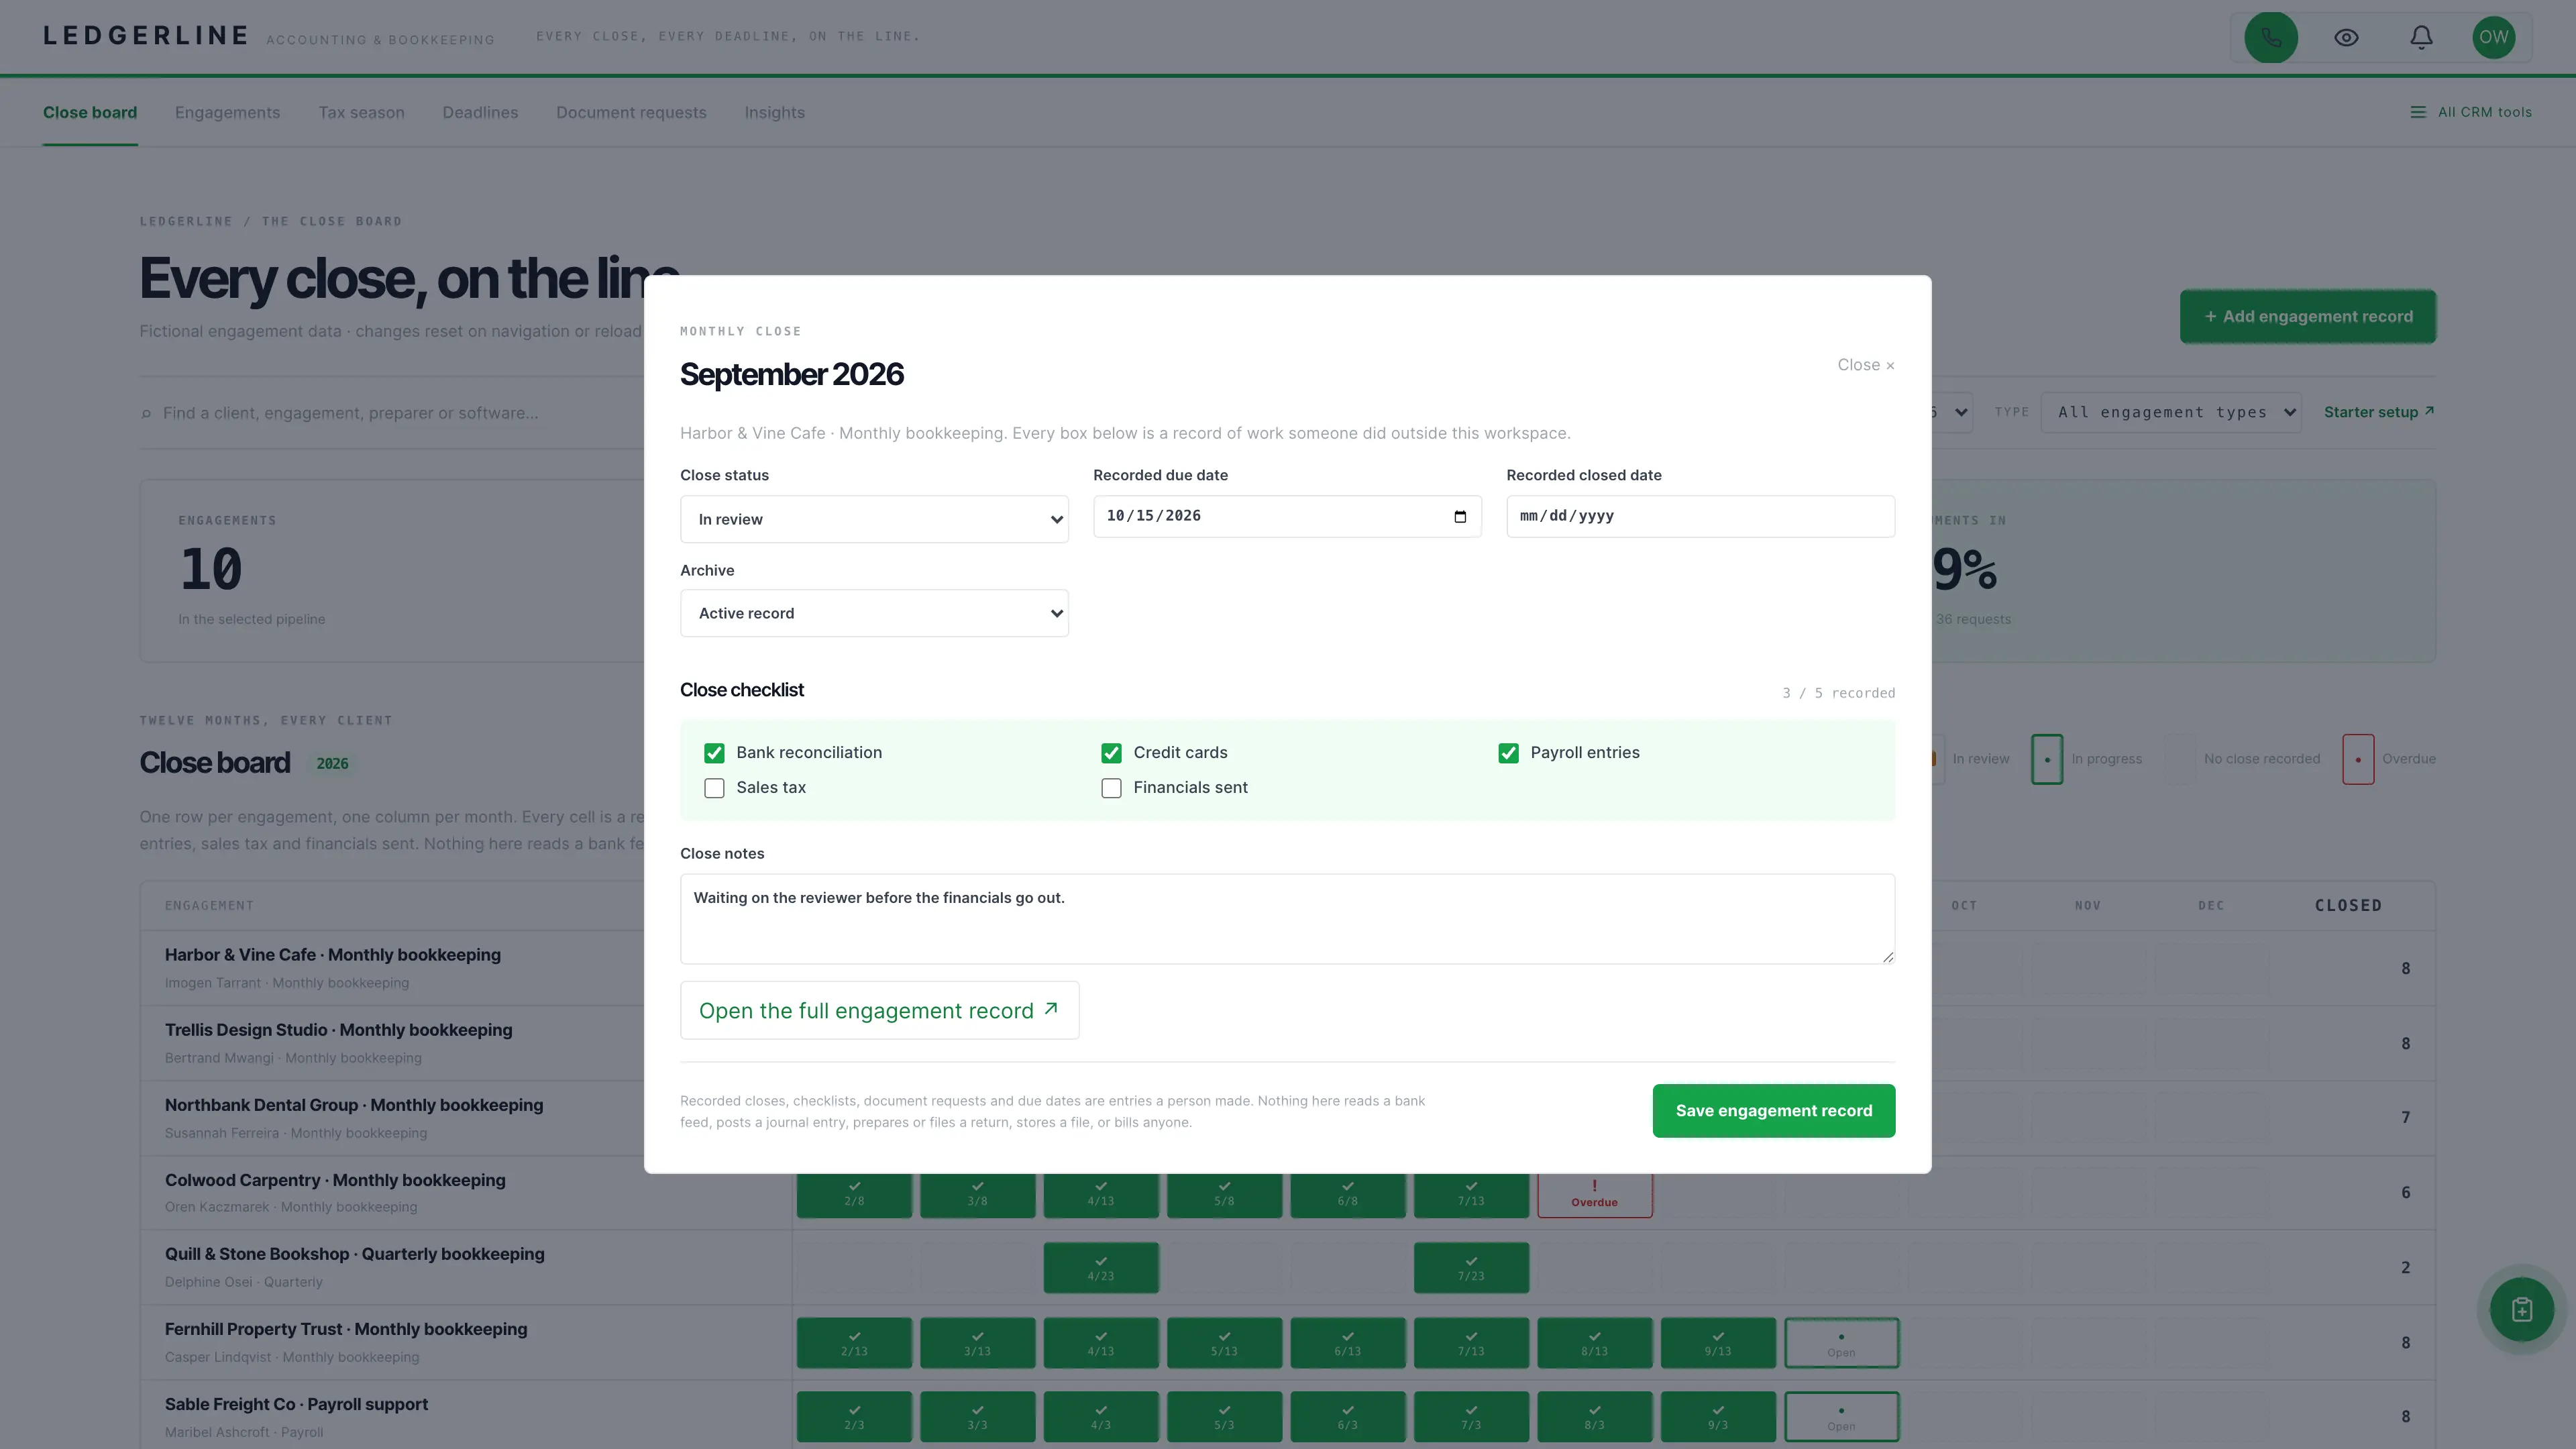Switch to the Tax season tab

(361, 112)
